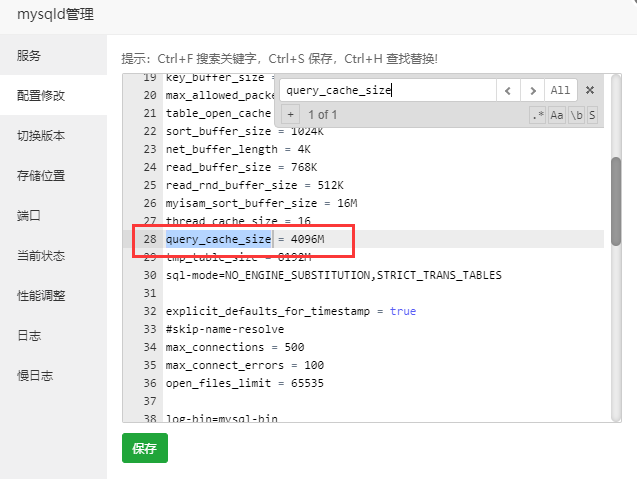
Task: Click the explicit_defaults_for_timestamp line
Action: point(291,311)
